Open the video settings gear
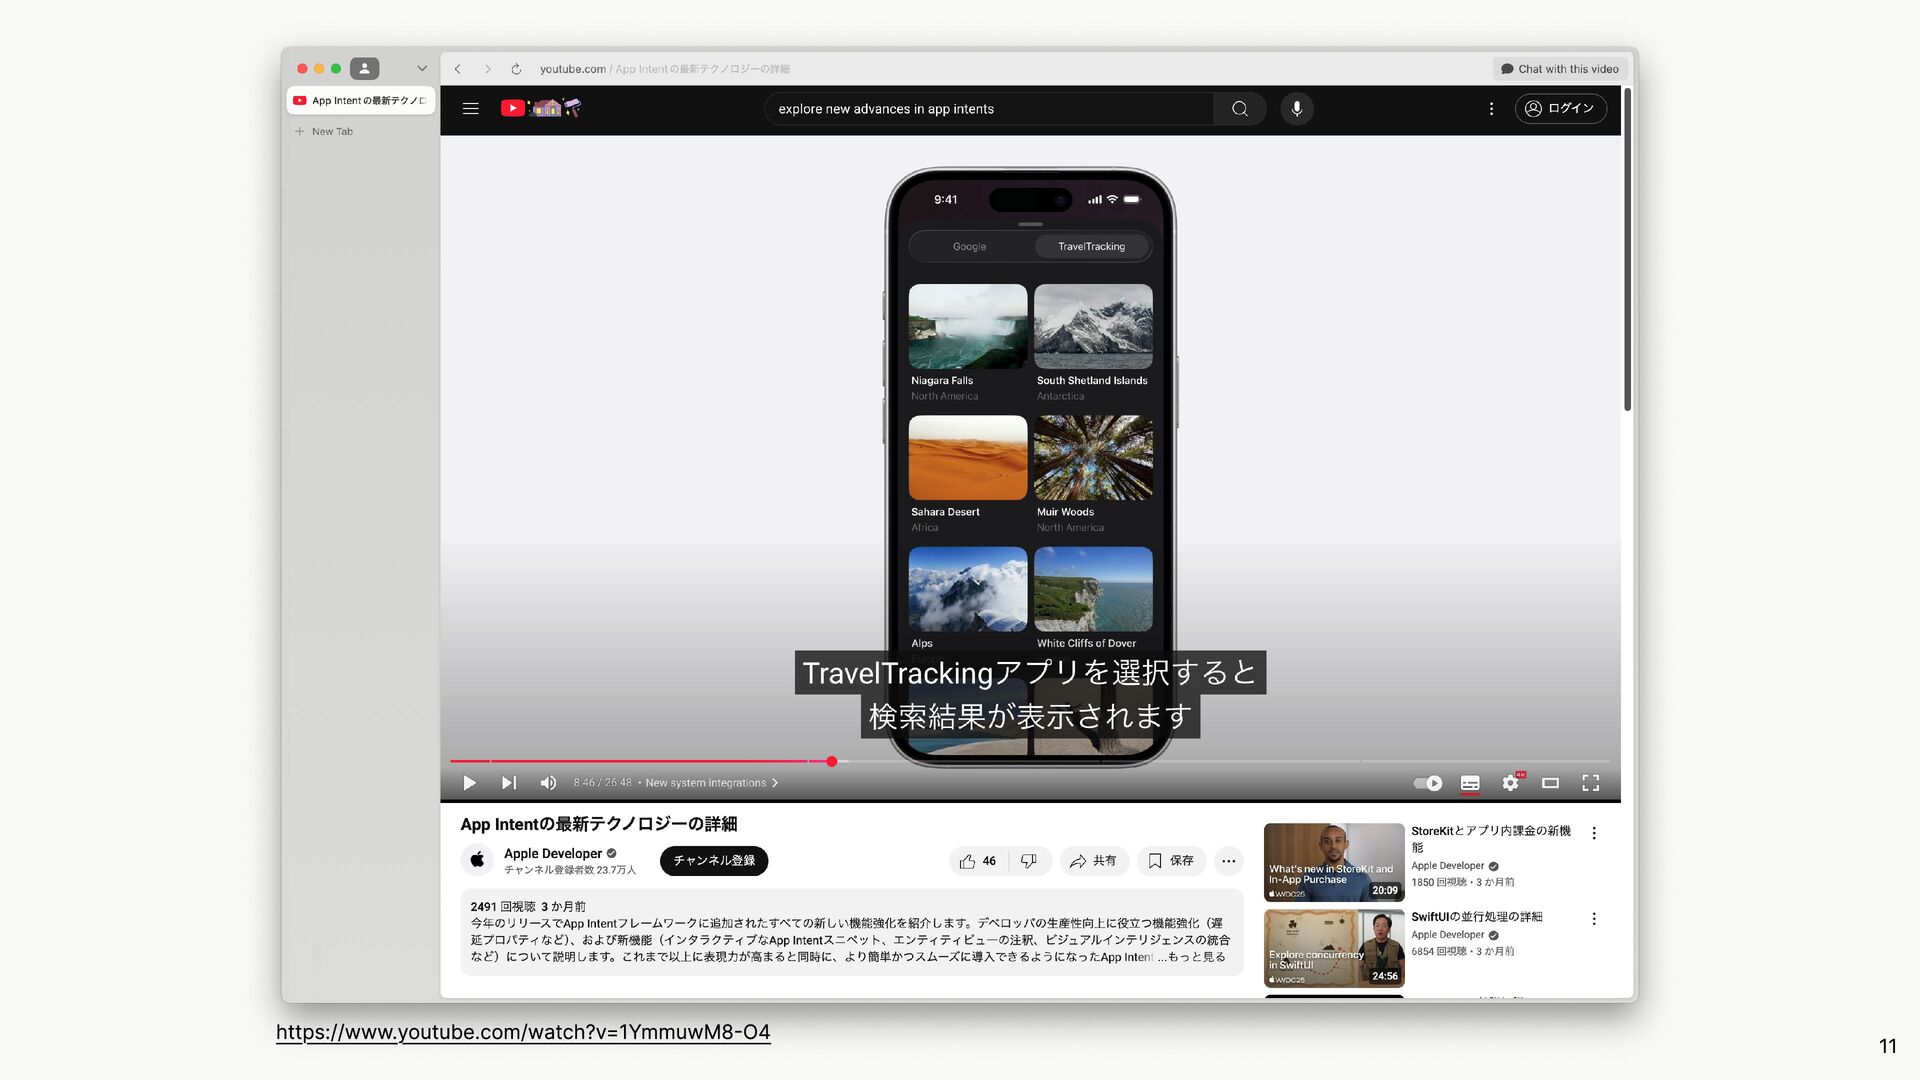 tap(1510, 783)
